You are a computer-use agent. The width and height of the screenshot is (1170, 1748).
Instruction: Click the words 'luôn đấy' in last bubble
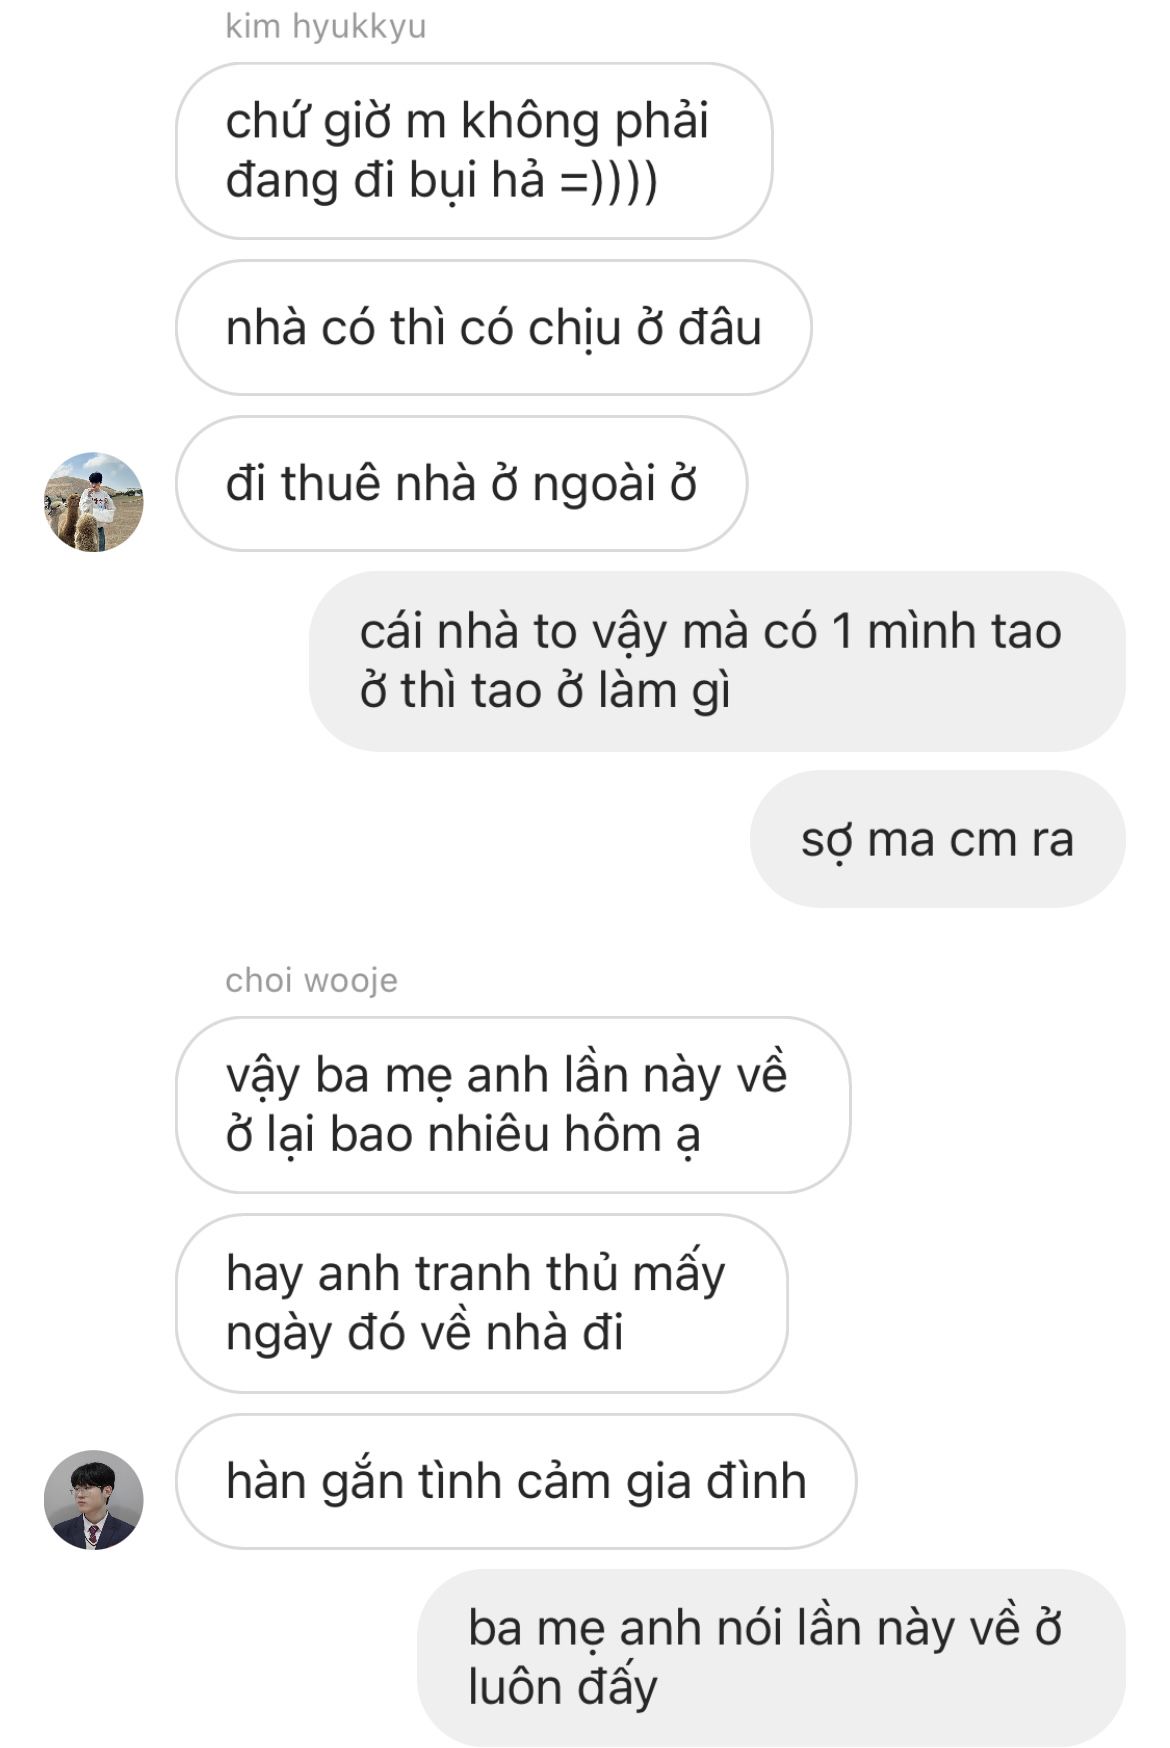tap(562, 1688)
